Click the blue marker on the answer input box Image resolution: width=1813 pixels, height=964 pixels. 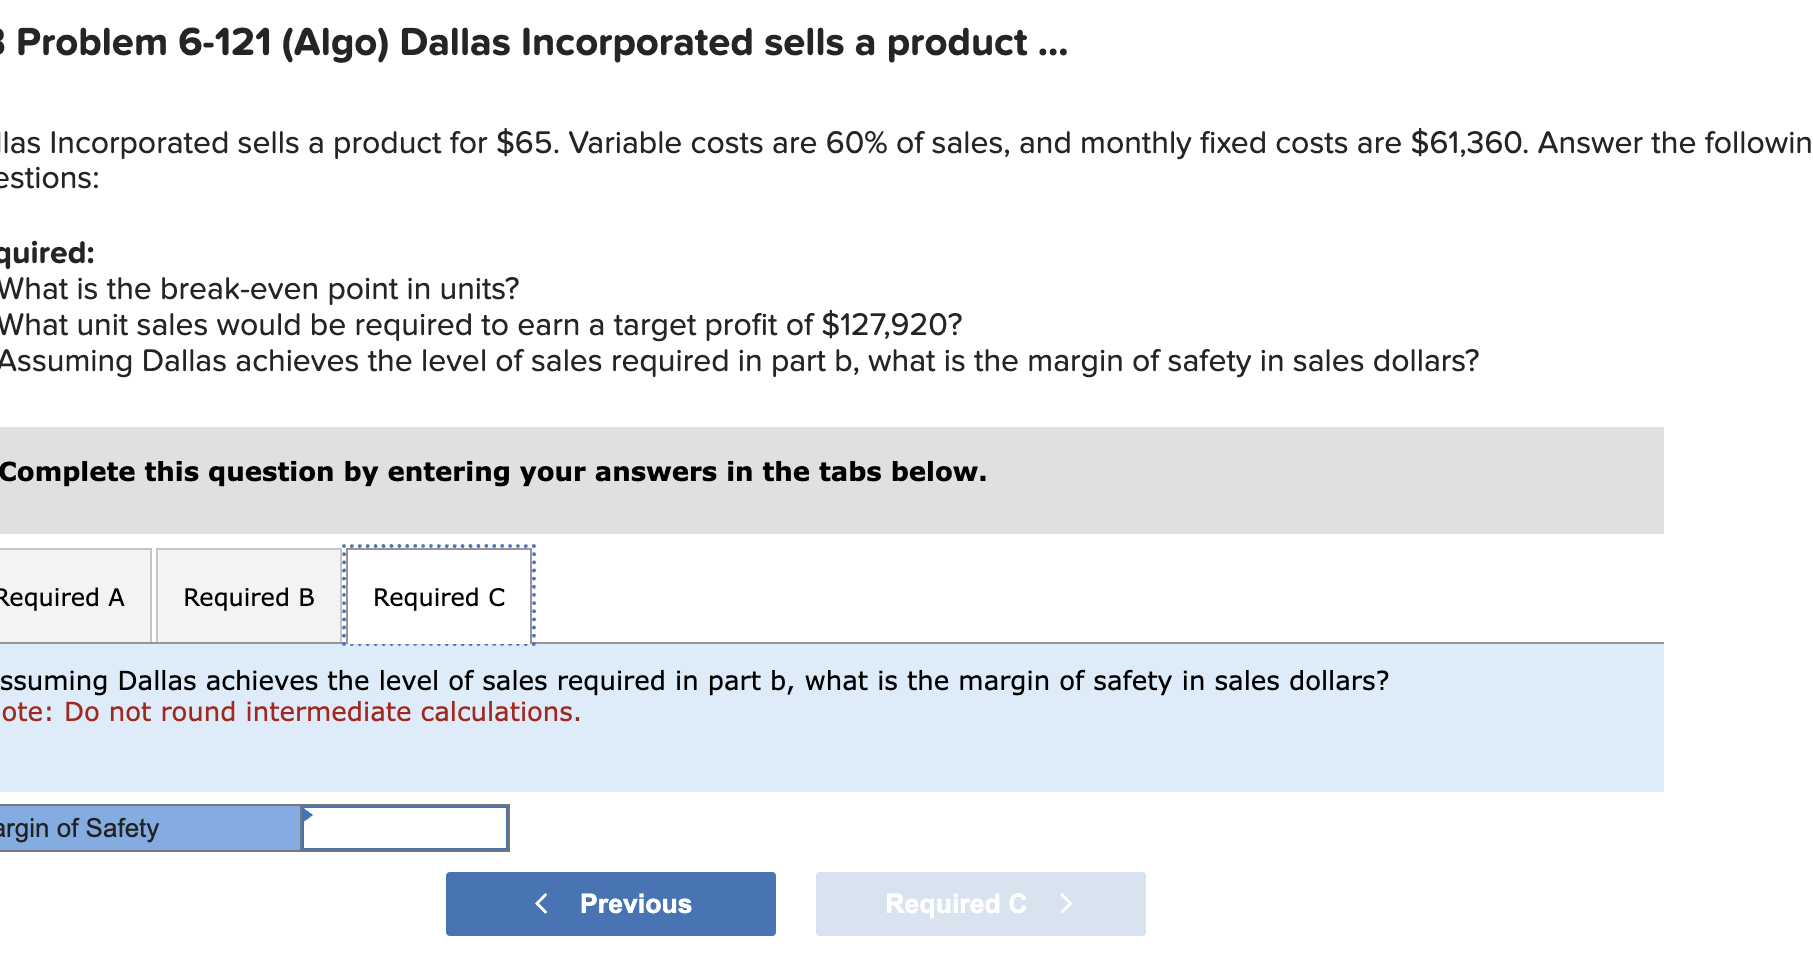pyautogui.click(x=308, y=812)
